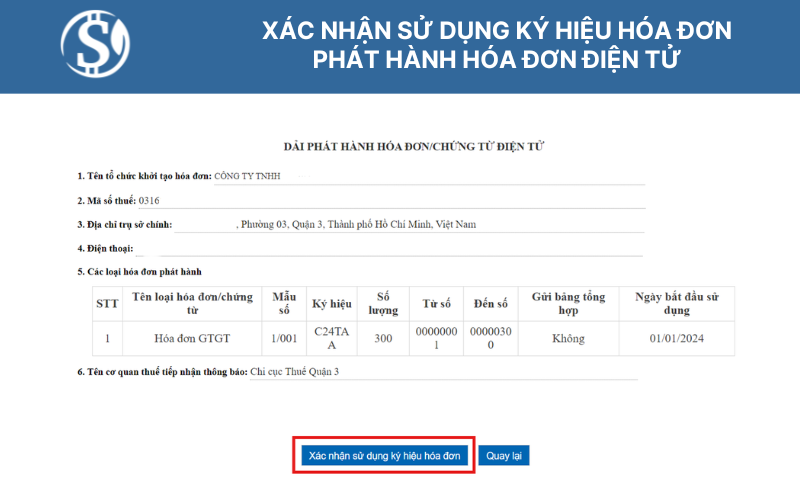The image size is (800, 500).
Task: Click the dollar-sign logo in header
Action: pos(95,44)
